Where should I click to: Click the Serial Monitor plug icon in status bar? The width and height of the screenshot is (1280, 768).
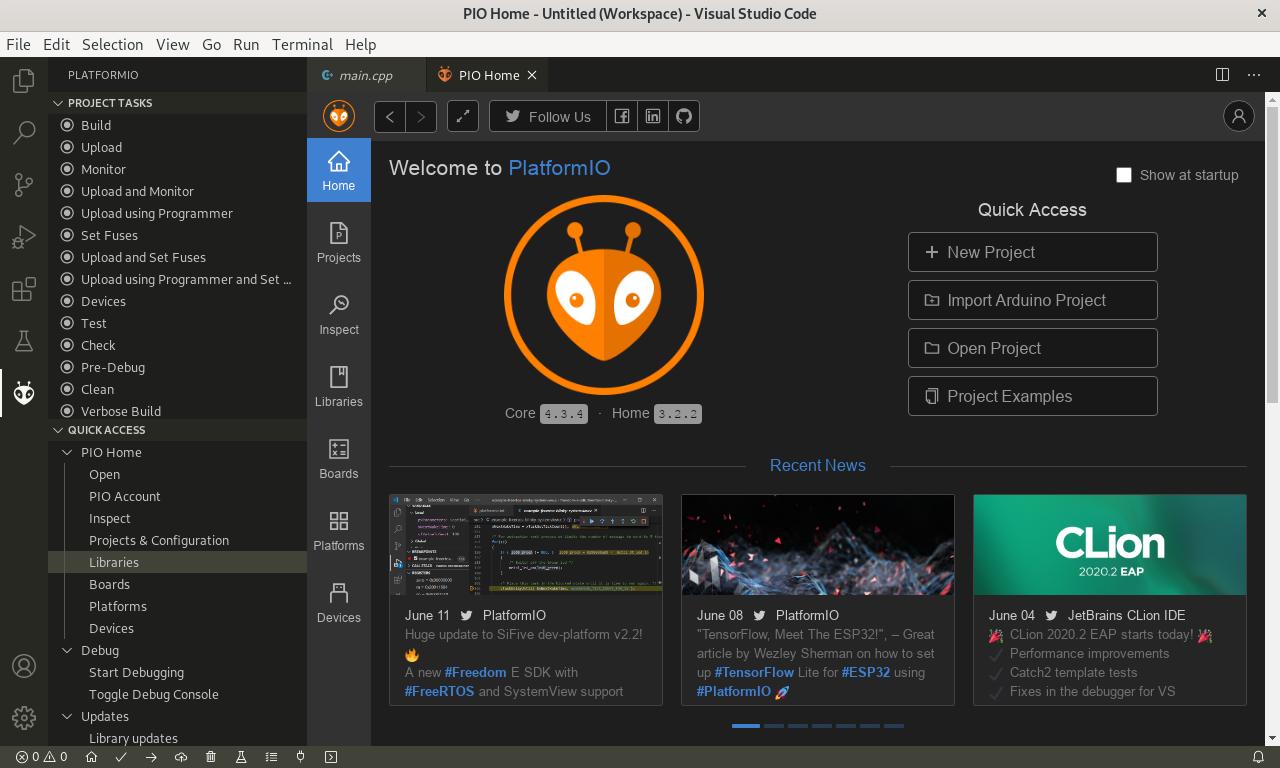301,757
